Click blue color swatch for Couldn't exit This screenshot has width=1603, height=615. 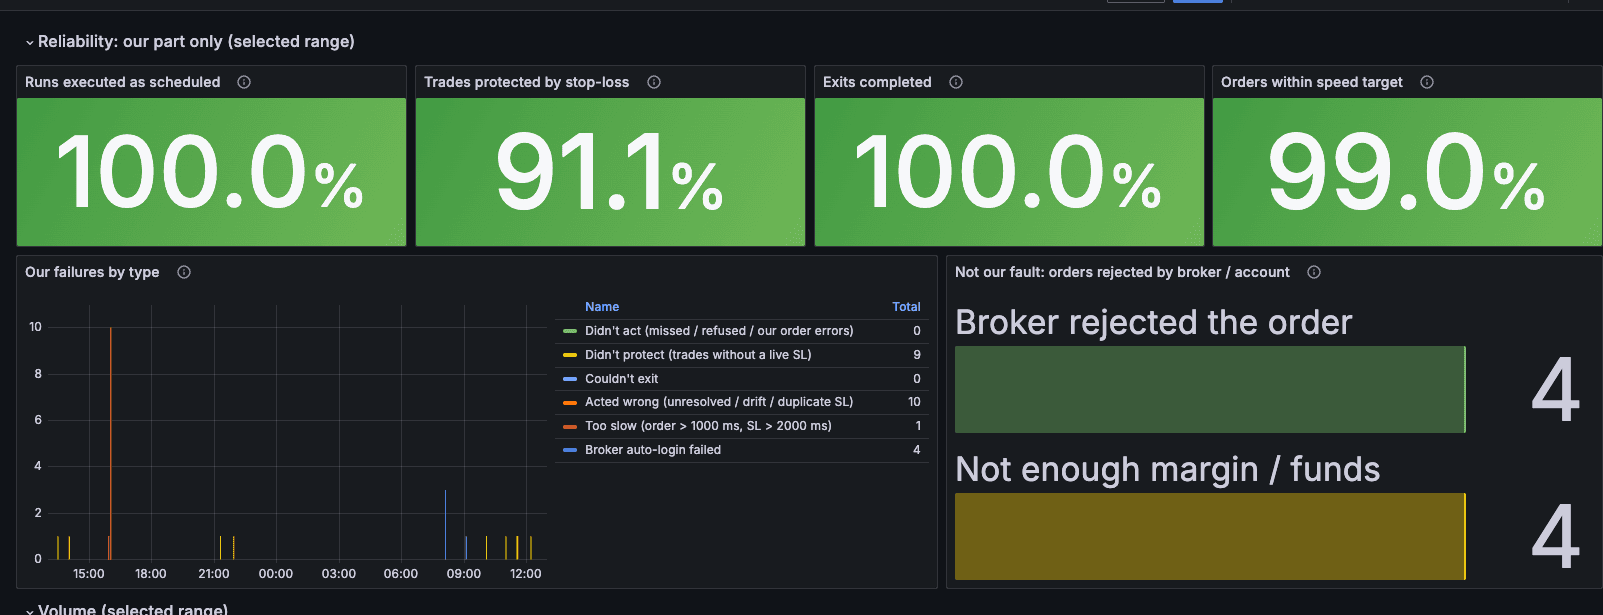pyautogui.click(x=570, y=379)
